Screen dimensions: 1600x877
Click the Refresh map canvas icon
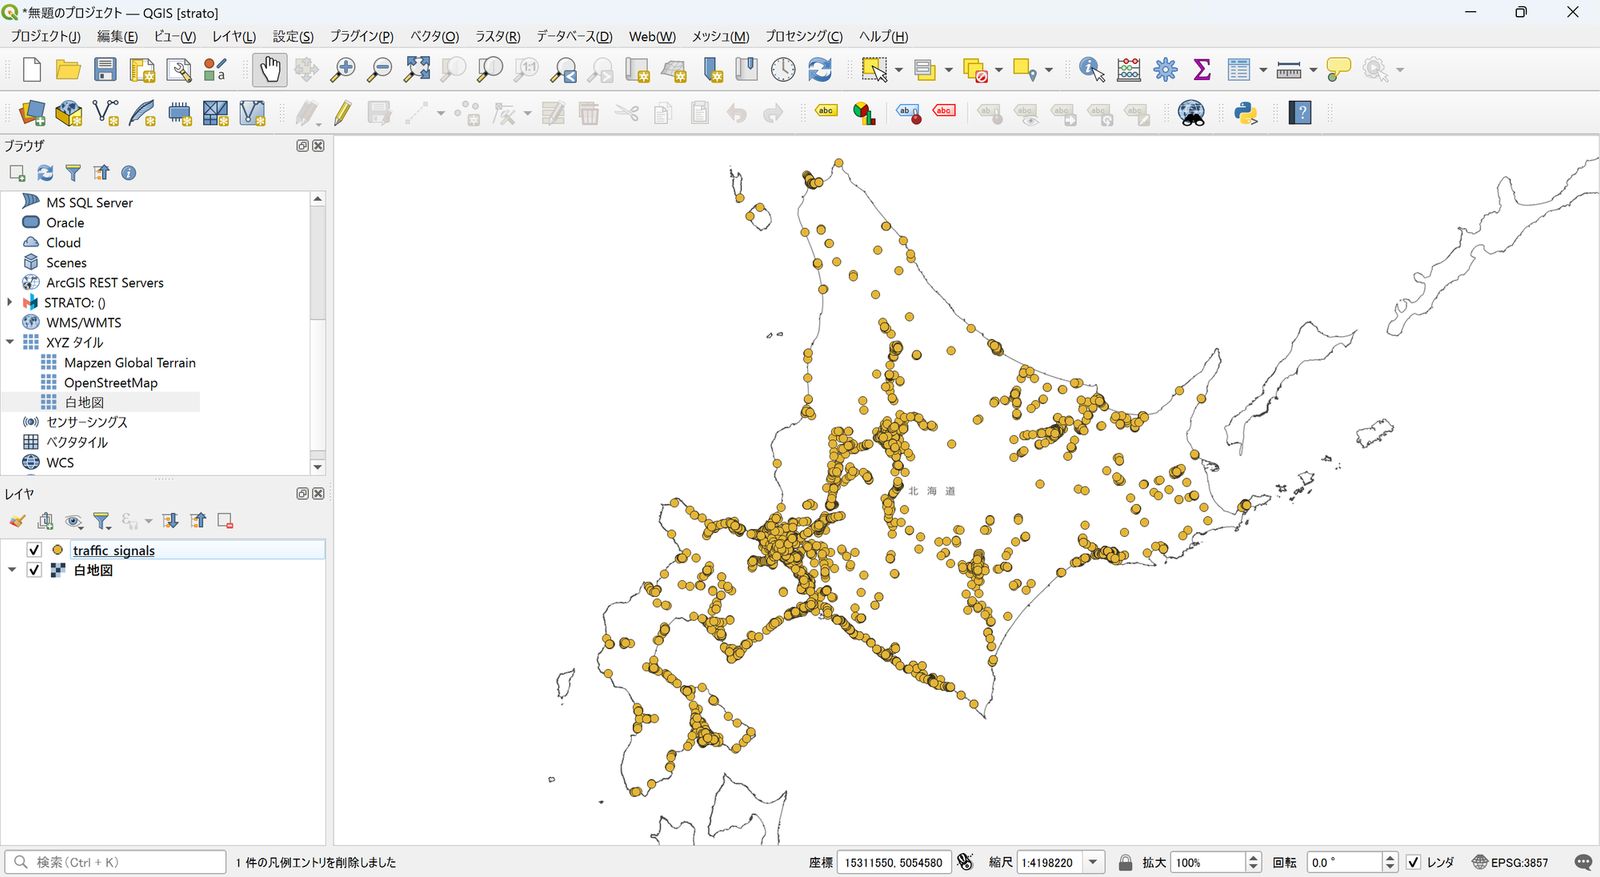click(820, 69)
